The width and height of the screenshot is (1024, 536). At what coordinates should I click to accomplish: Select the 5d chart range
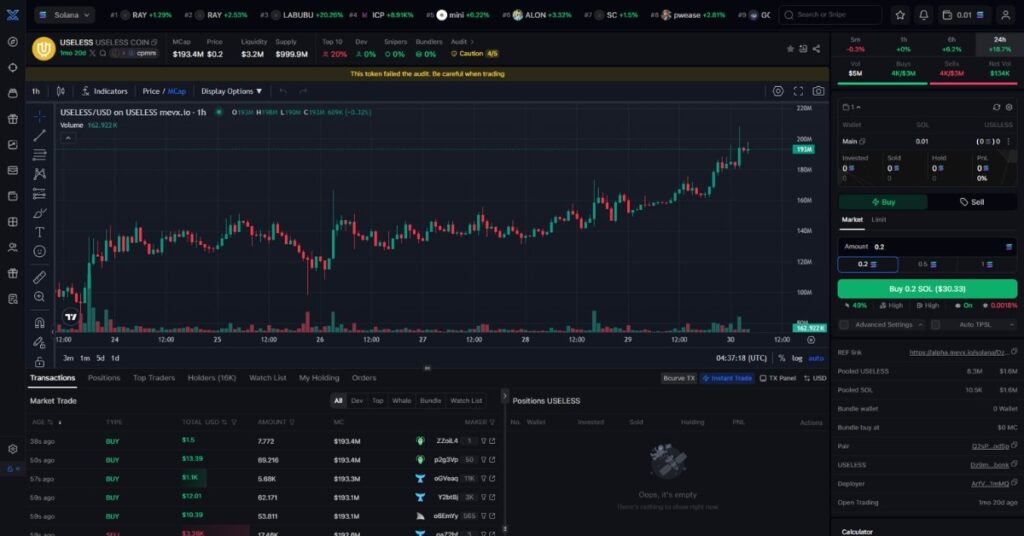pyautogui.click(x=100, y=358)
